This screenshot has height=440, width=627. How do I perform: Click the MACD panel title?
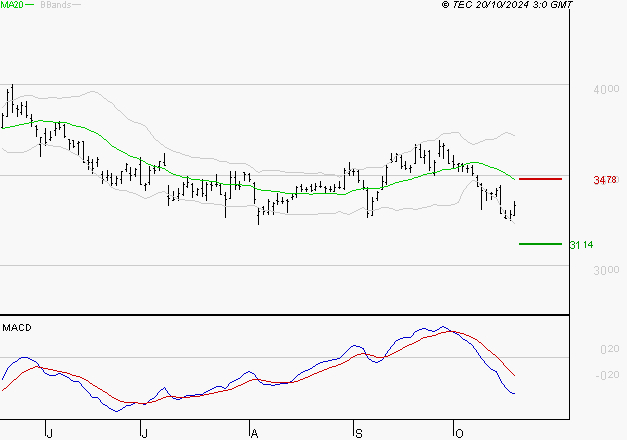pos(17,328)
